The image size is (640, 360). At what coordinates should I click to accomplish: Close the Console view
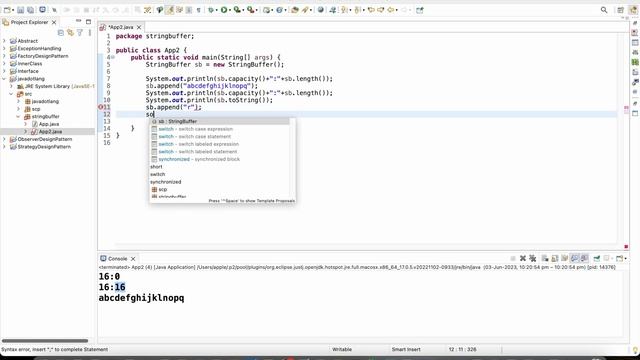(x=133, y=258)
